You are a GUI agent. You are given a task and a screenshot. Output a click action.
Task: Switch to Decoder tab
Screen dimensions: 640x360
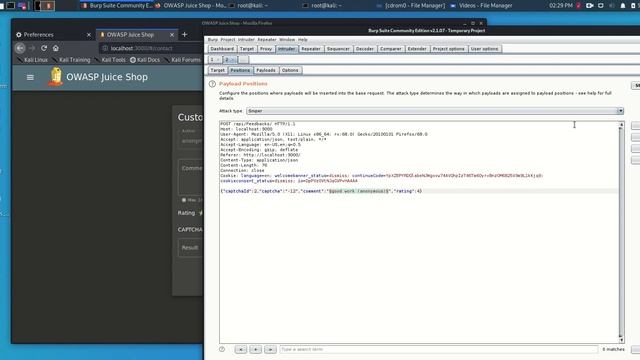coord(365,49)
